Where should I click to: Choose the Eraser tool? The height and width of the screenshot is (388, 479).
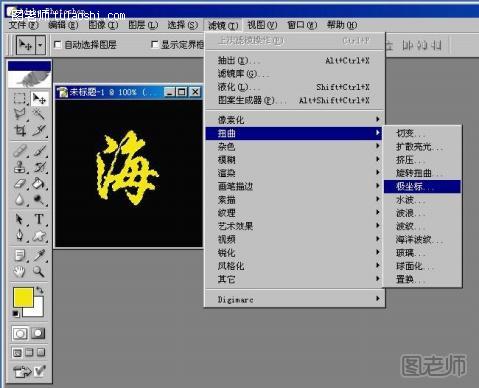[20, 183]
